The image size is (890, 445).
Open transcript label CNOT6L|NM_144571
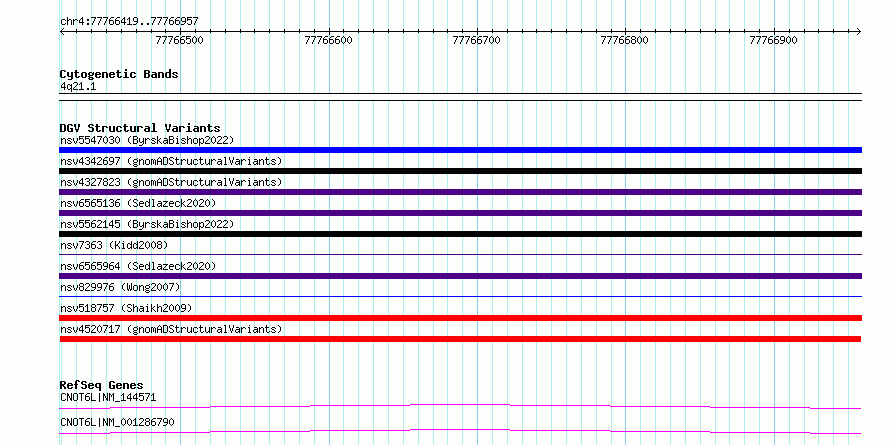pyautogui.click(x=108, y=397)
